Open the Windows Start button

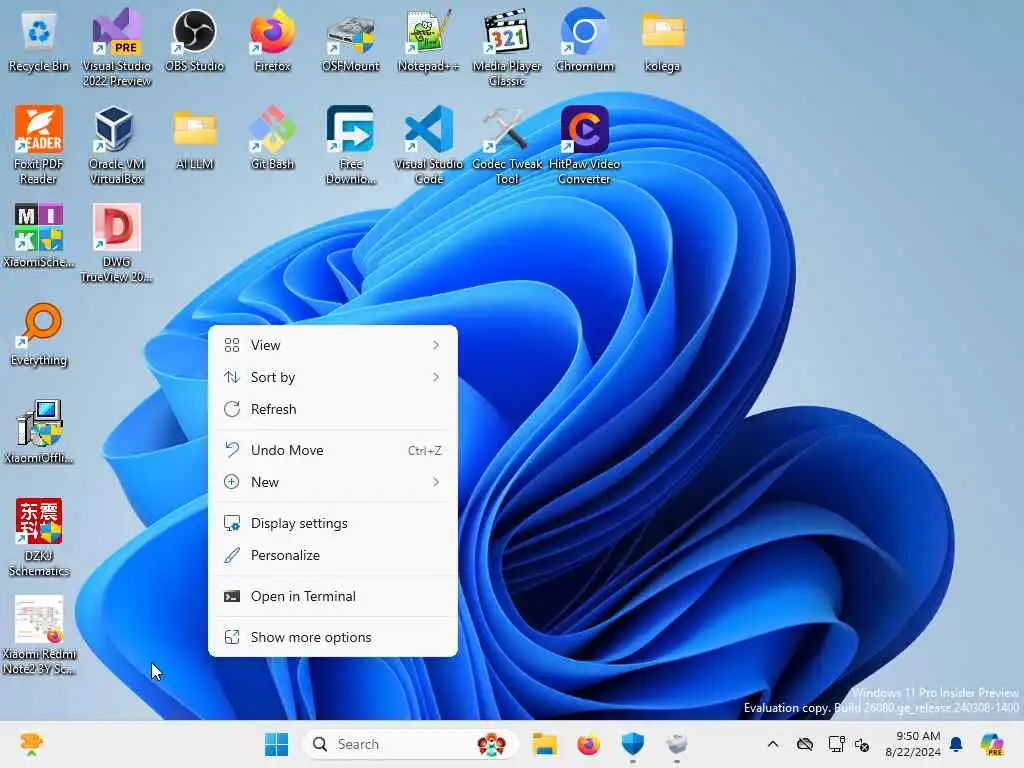point(276,744)
